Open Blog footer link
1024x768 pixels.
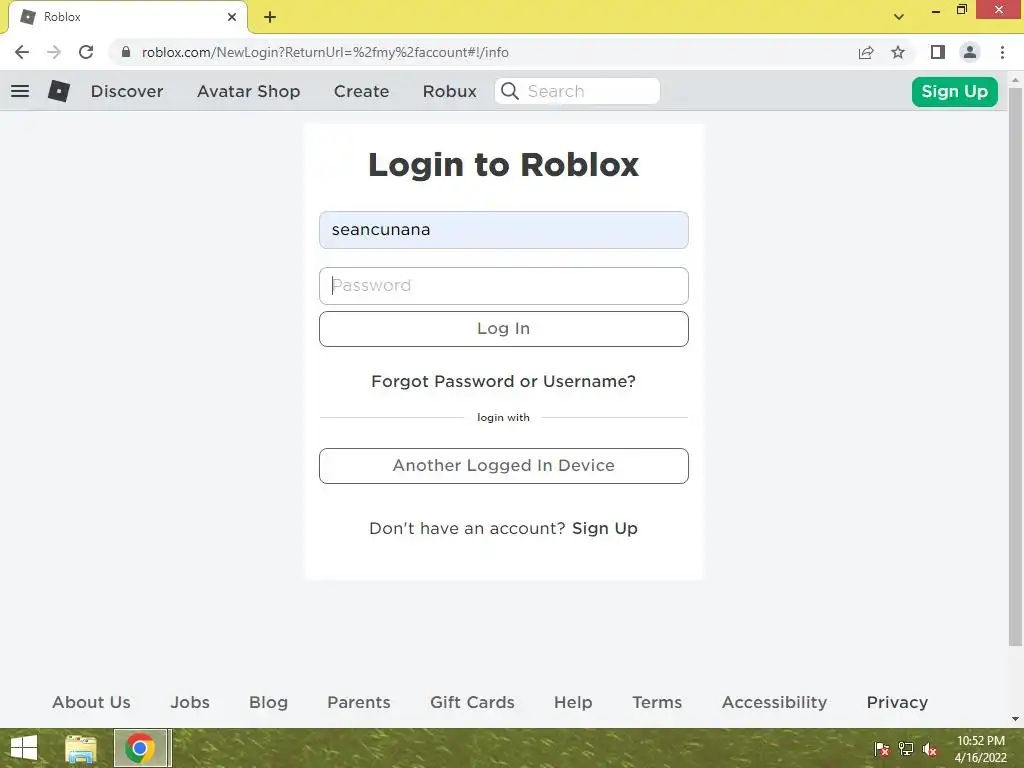point(268,703)
